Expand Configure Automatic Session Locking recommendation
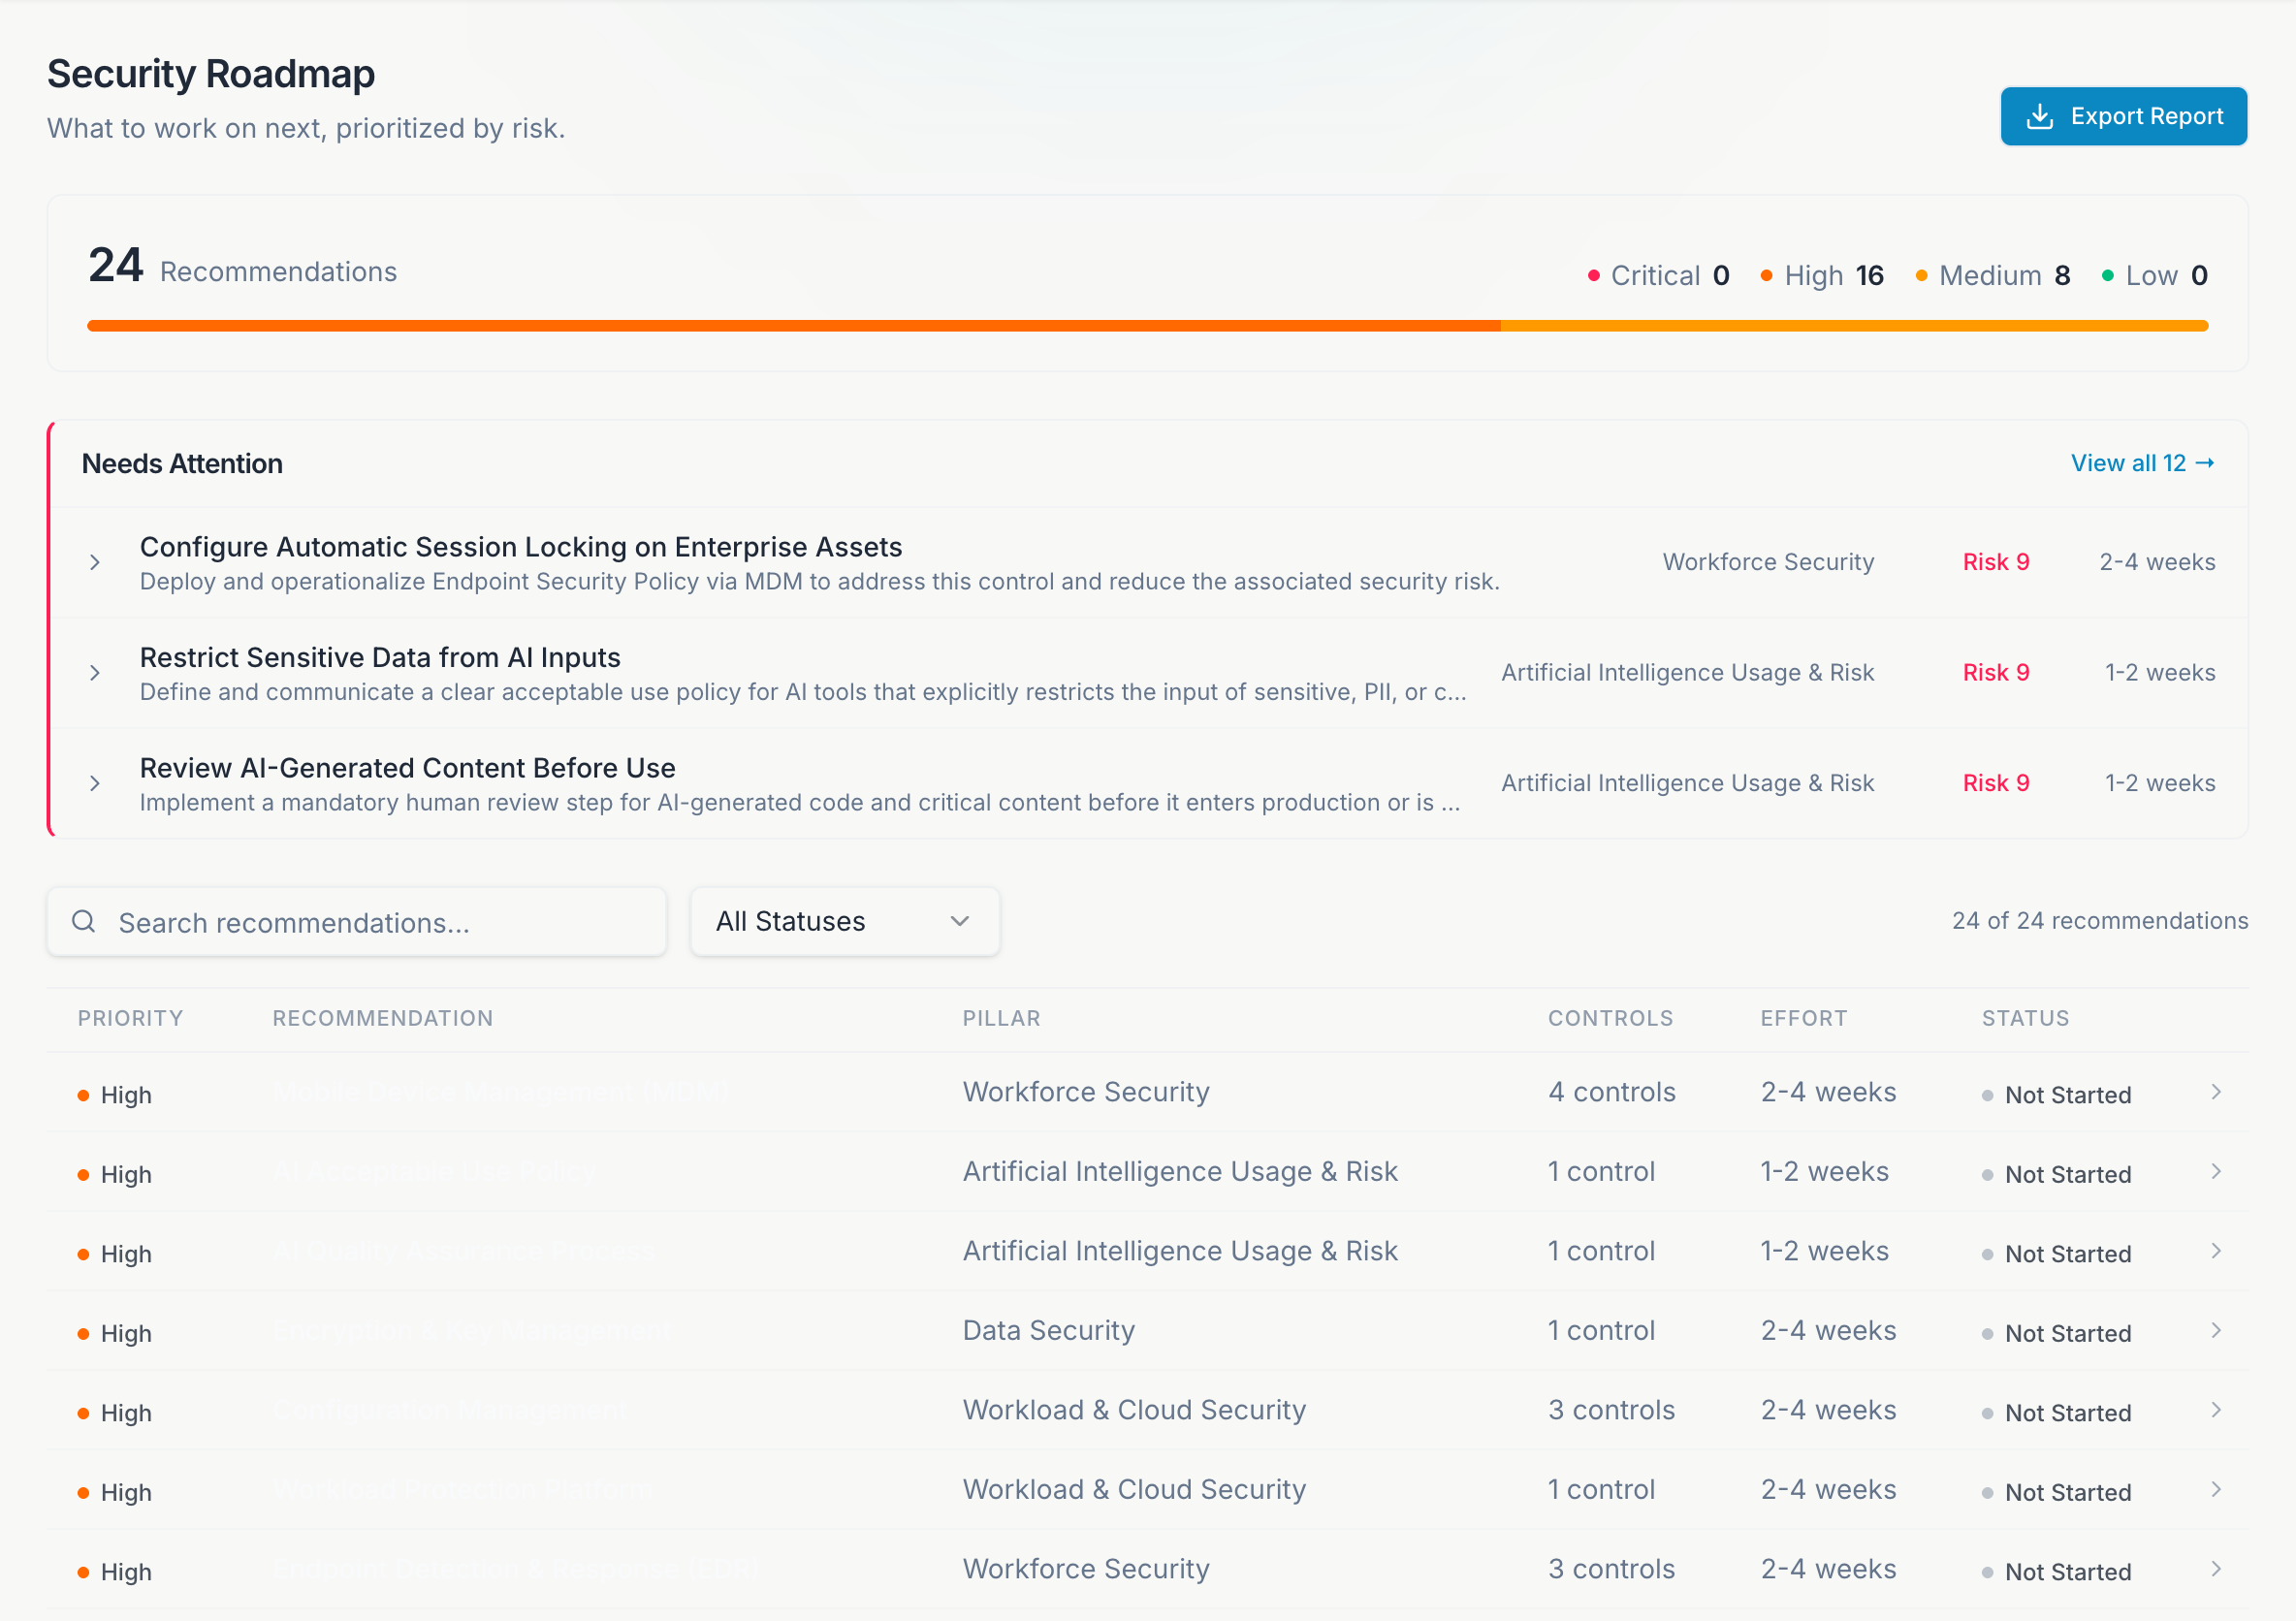The height and width of the screenshot is (1621, 2296). tap(95, 562)
